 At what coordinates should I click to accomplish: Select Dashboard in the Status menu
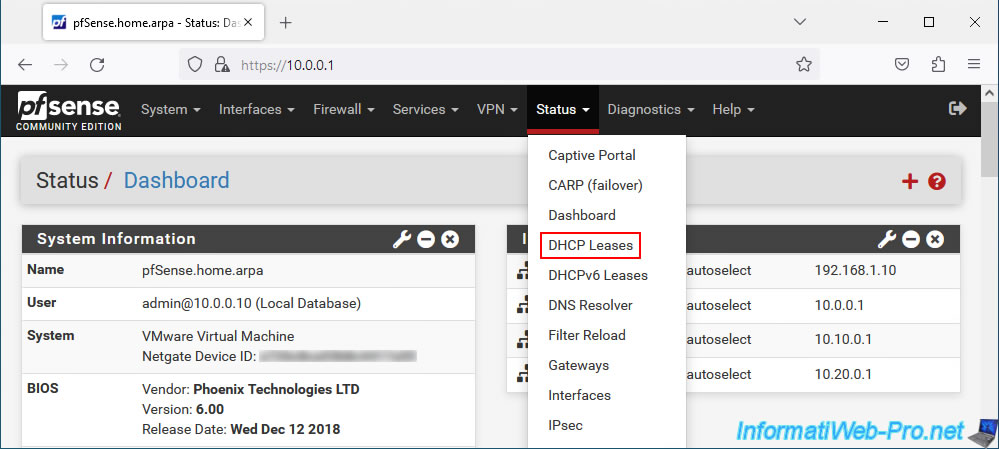click(582, 215)
